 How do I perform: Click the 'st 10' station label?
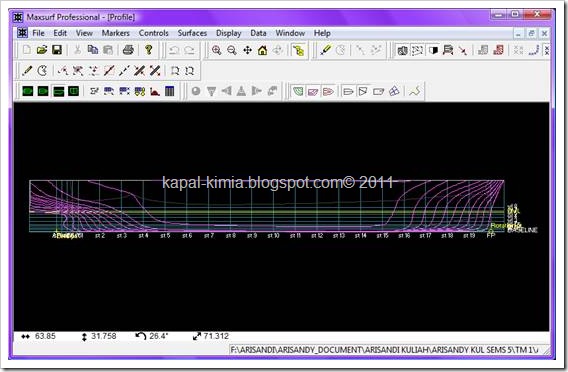point(273,236)
